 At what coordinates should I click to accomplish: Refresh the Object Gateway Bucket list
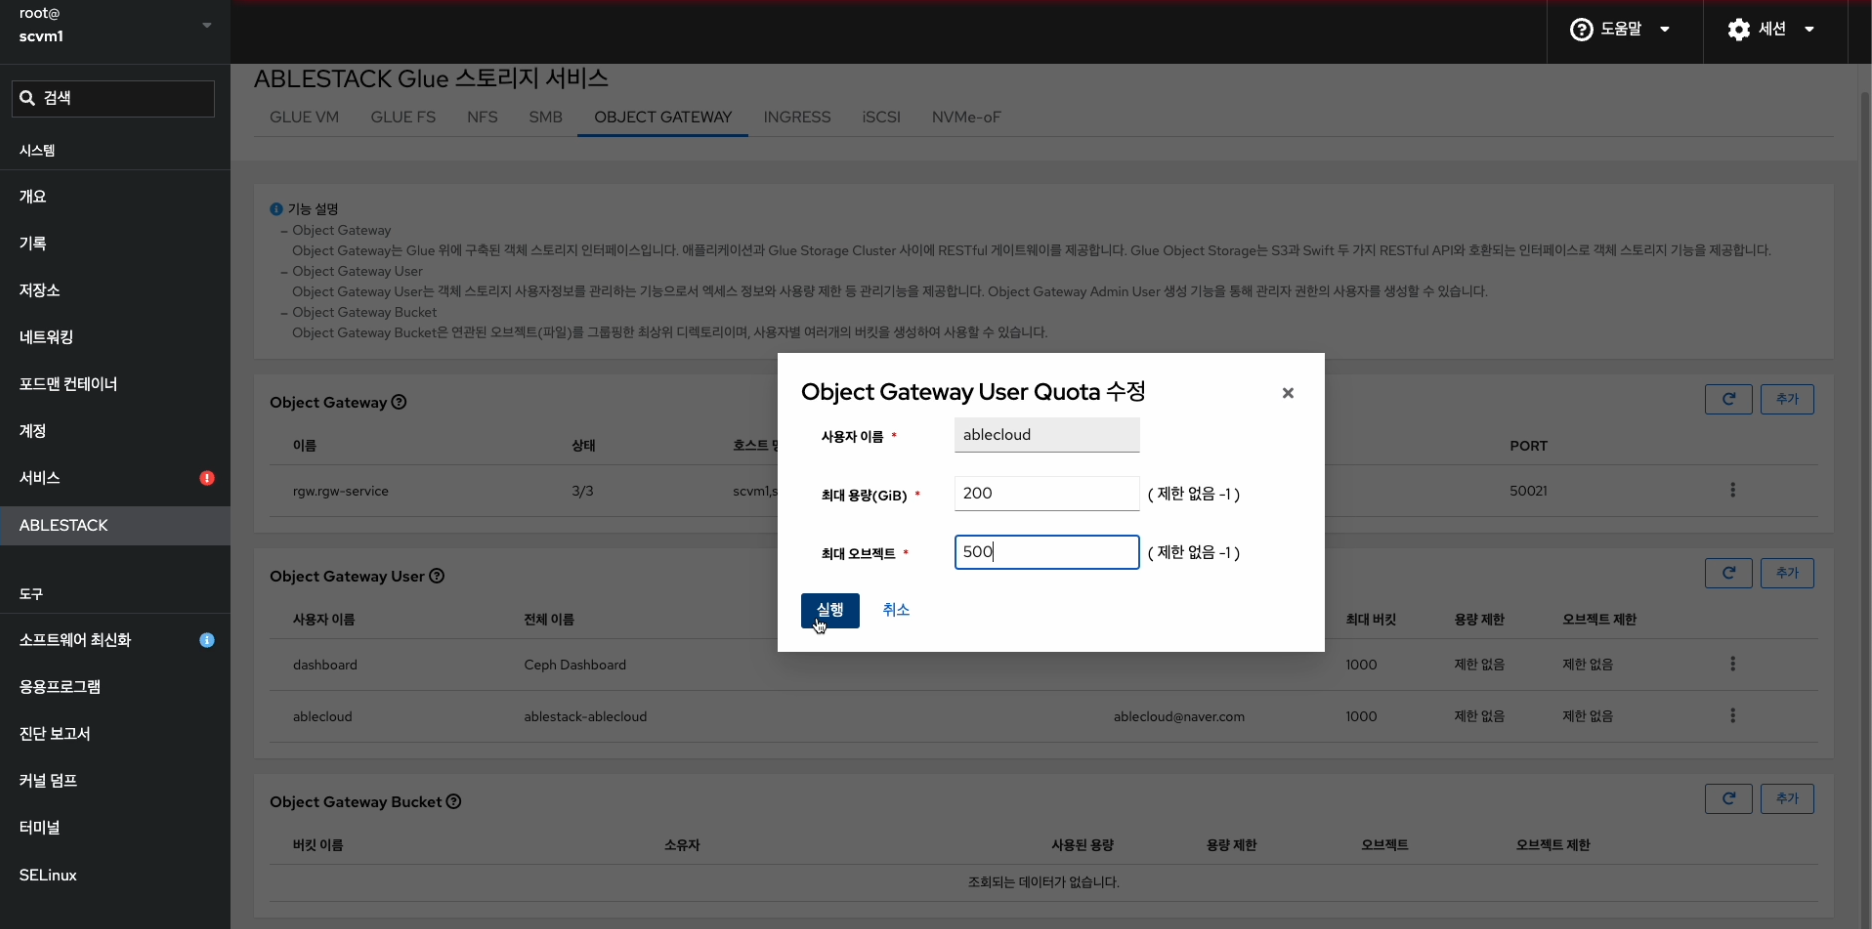(1727, 799)
